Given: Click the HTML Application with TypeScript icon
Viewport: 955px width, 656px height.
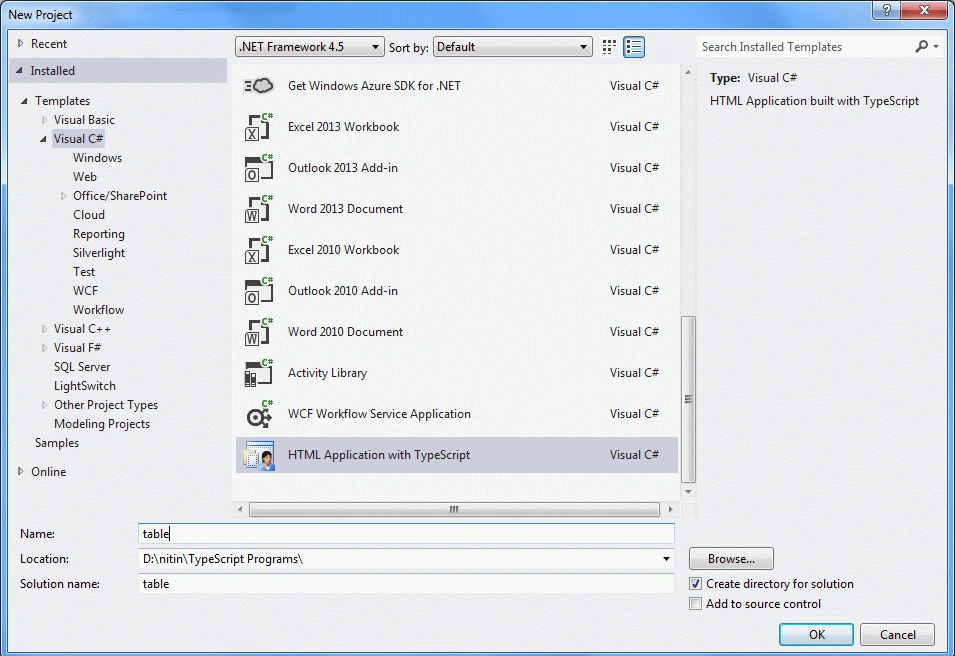Looking at the screenshot, I should pyautogui.click(x=259, y=455).
